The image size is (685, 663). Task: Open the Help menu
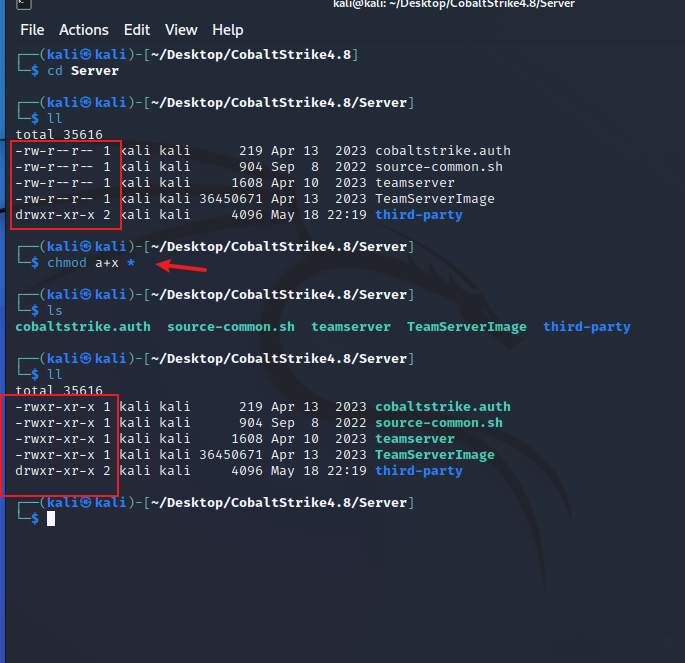(228, 30)
